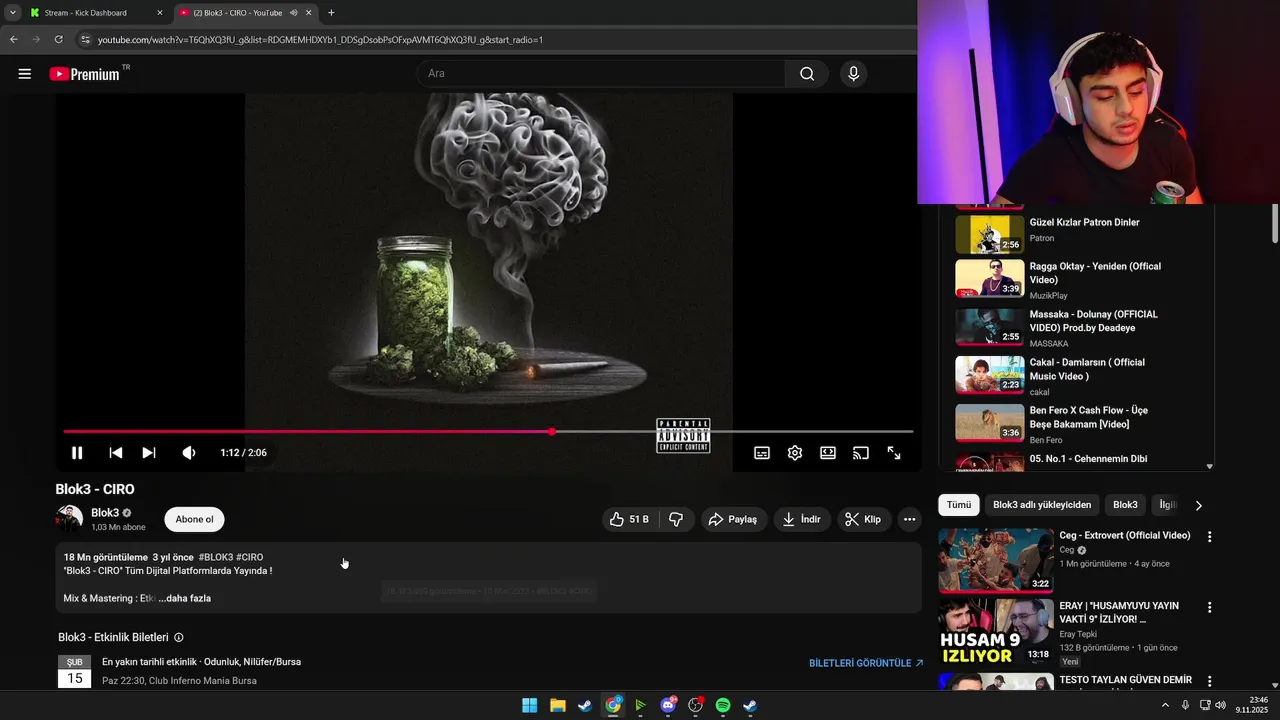Open the Windows Start menu
The image size is (1280, 720).
tap(529, 706)
